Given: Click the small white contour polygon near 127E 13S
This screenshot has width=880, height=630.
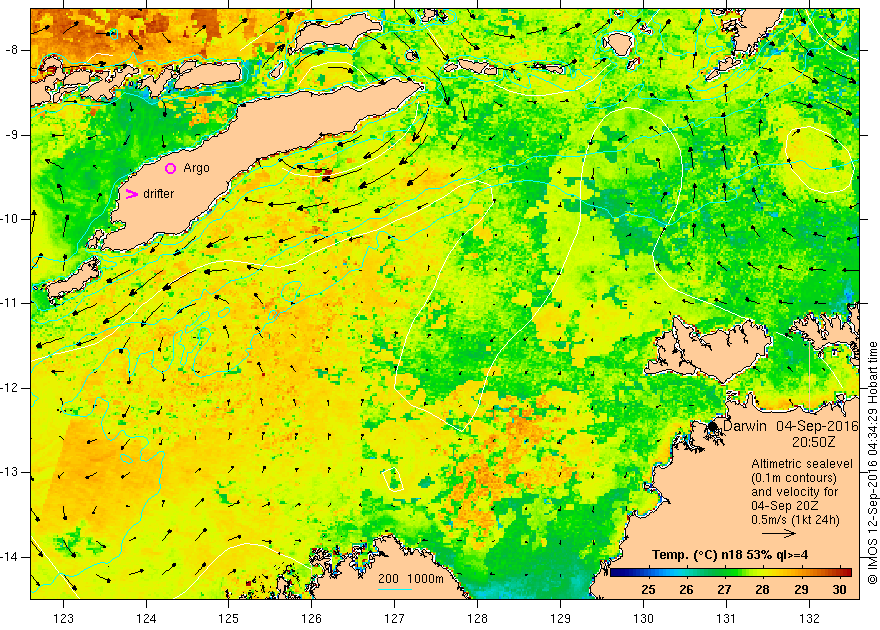Looking at the screenshot, I should pyautogui.click(x=392, y=479).
